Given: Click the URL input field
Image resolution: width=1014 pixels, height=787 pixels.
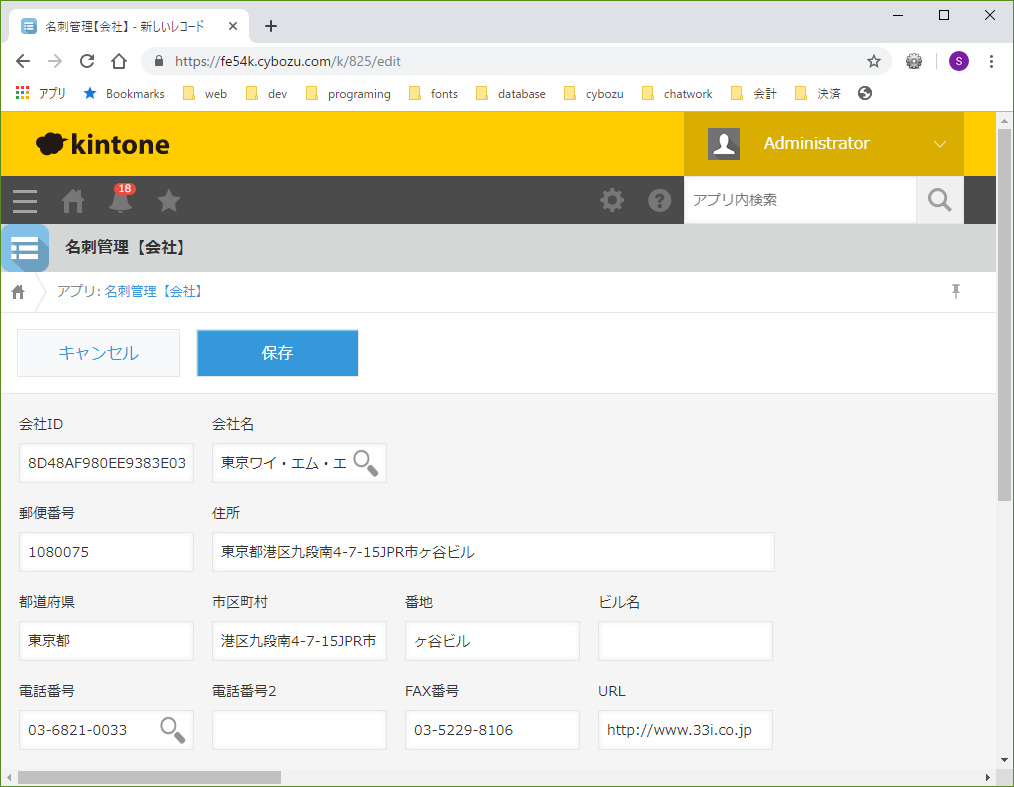Looking at the screenshot, I should click(685, 730).
